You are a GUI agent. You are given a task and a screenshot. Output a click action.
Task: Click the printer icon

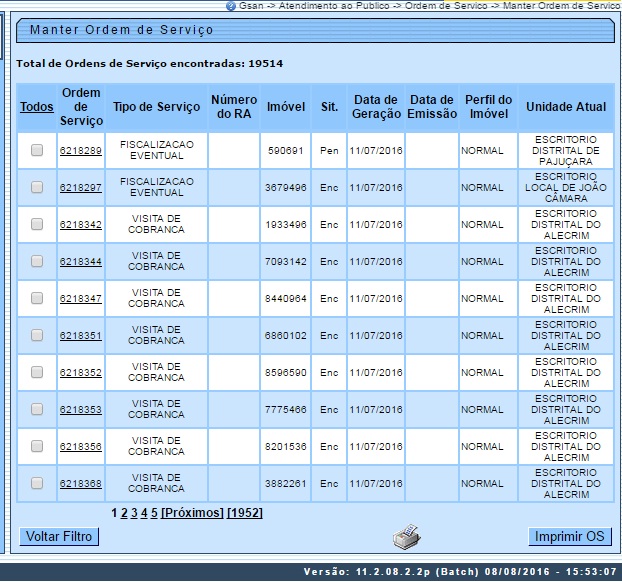pos(406,536)
